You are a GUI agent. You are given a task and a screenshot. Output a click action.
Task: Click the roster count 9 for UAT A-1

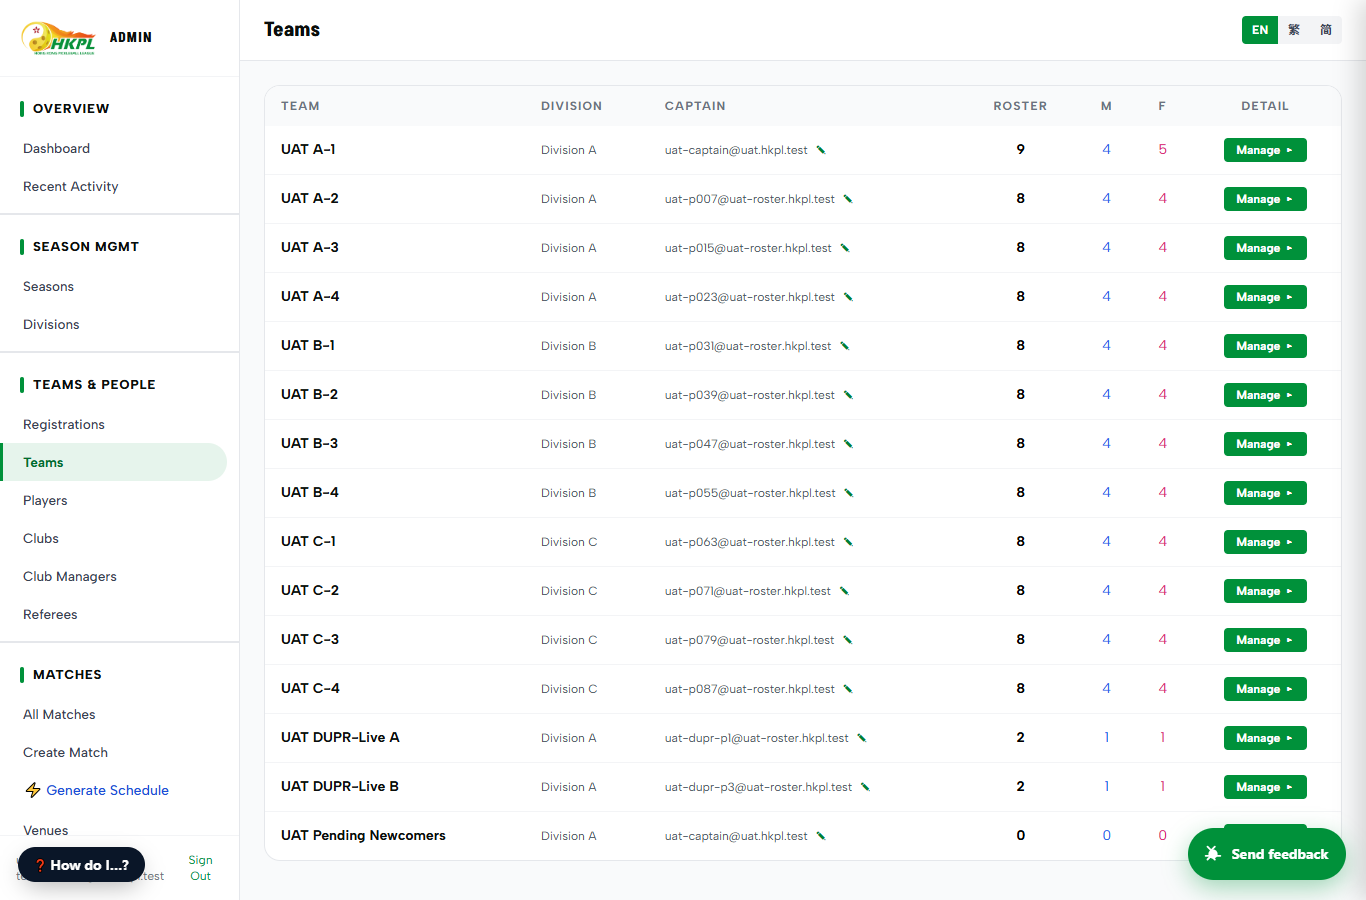coord(1020,149)
